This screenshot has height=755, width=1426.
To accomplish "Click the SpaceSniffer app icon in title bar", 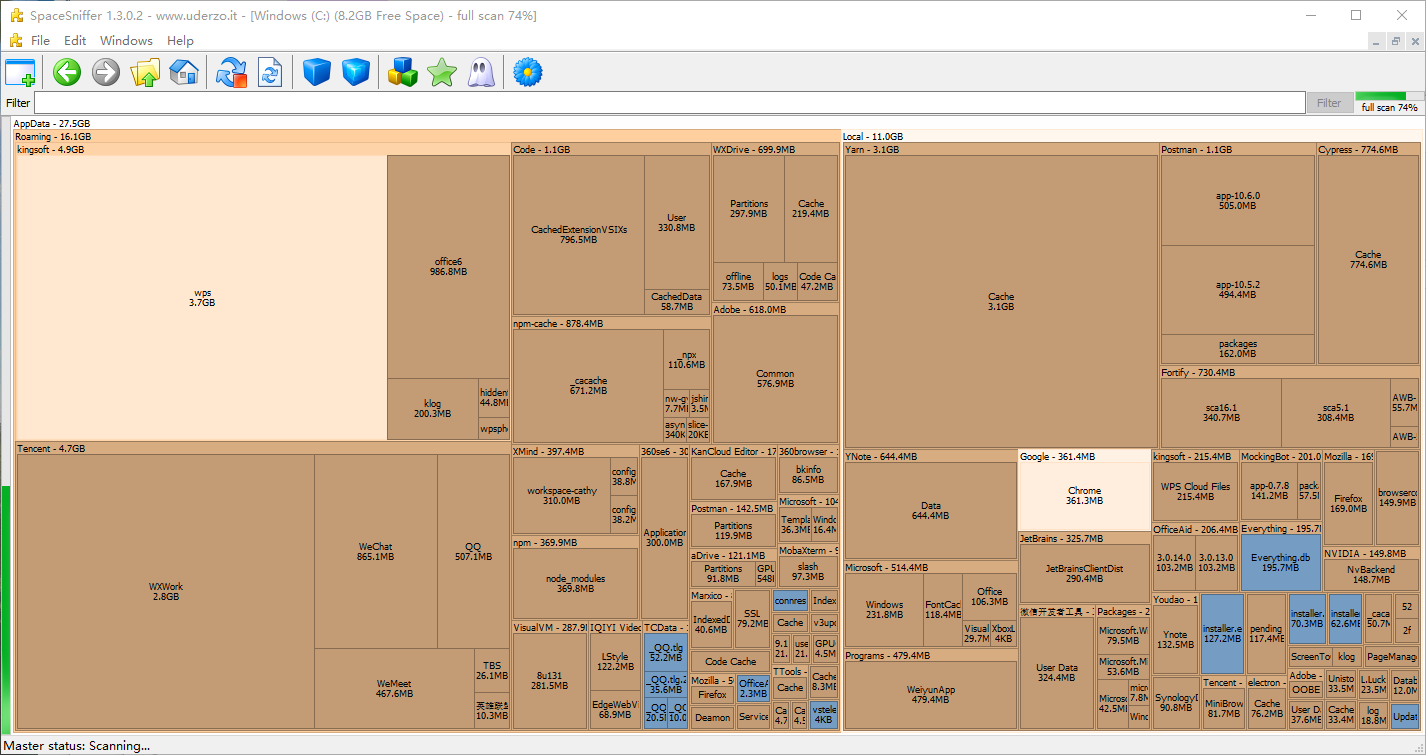I will [16, 16].
